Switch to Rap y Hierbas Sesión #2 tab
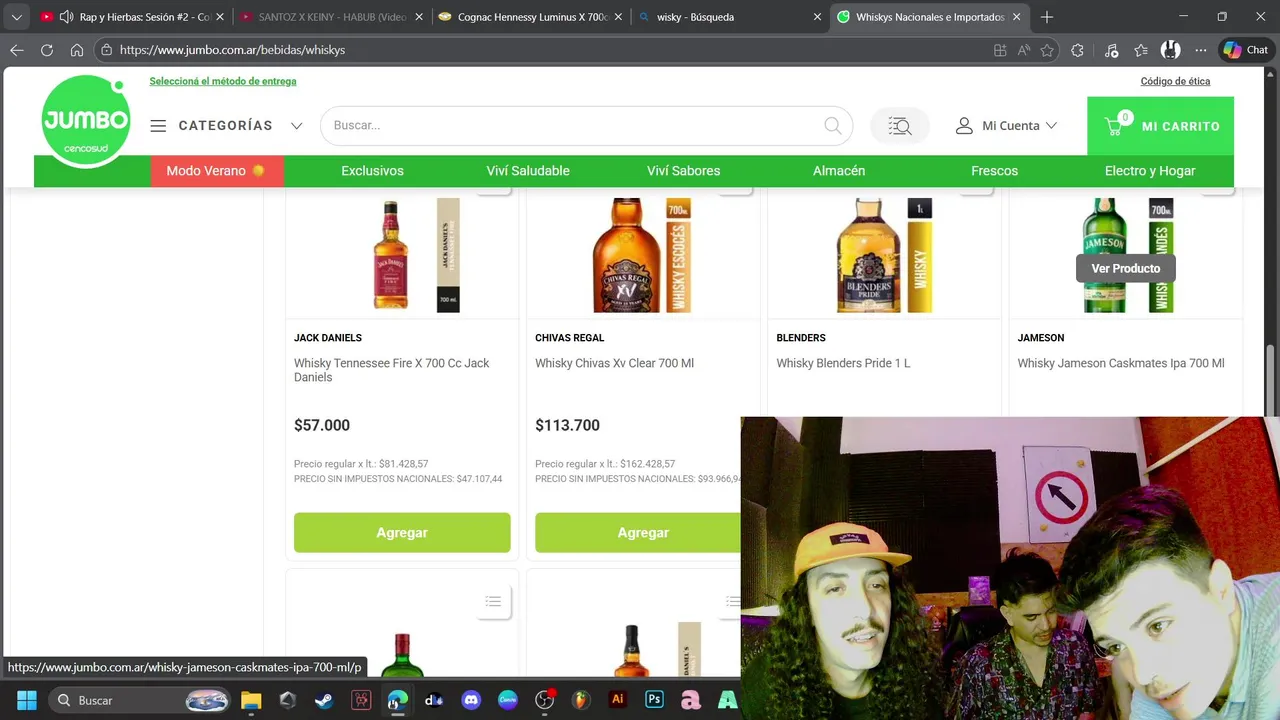Viewport: 1280px width, 720px height. [130, 17]
